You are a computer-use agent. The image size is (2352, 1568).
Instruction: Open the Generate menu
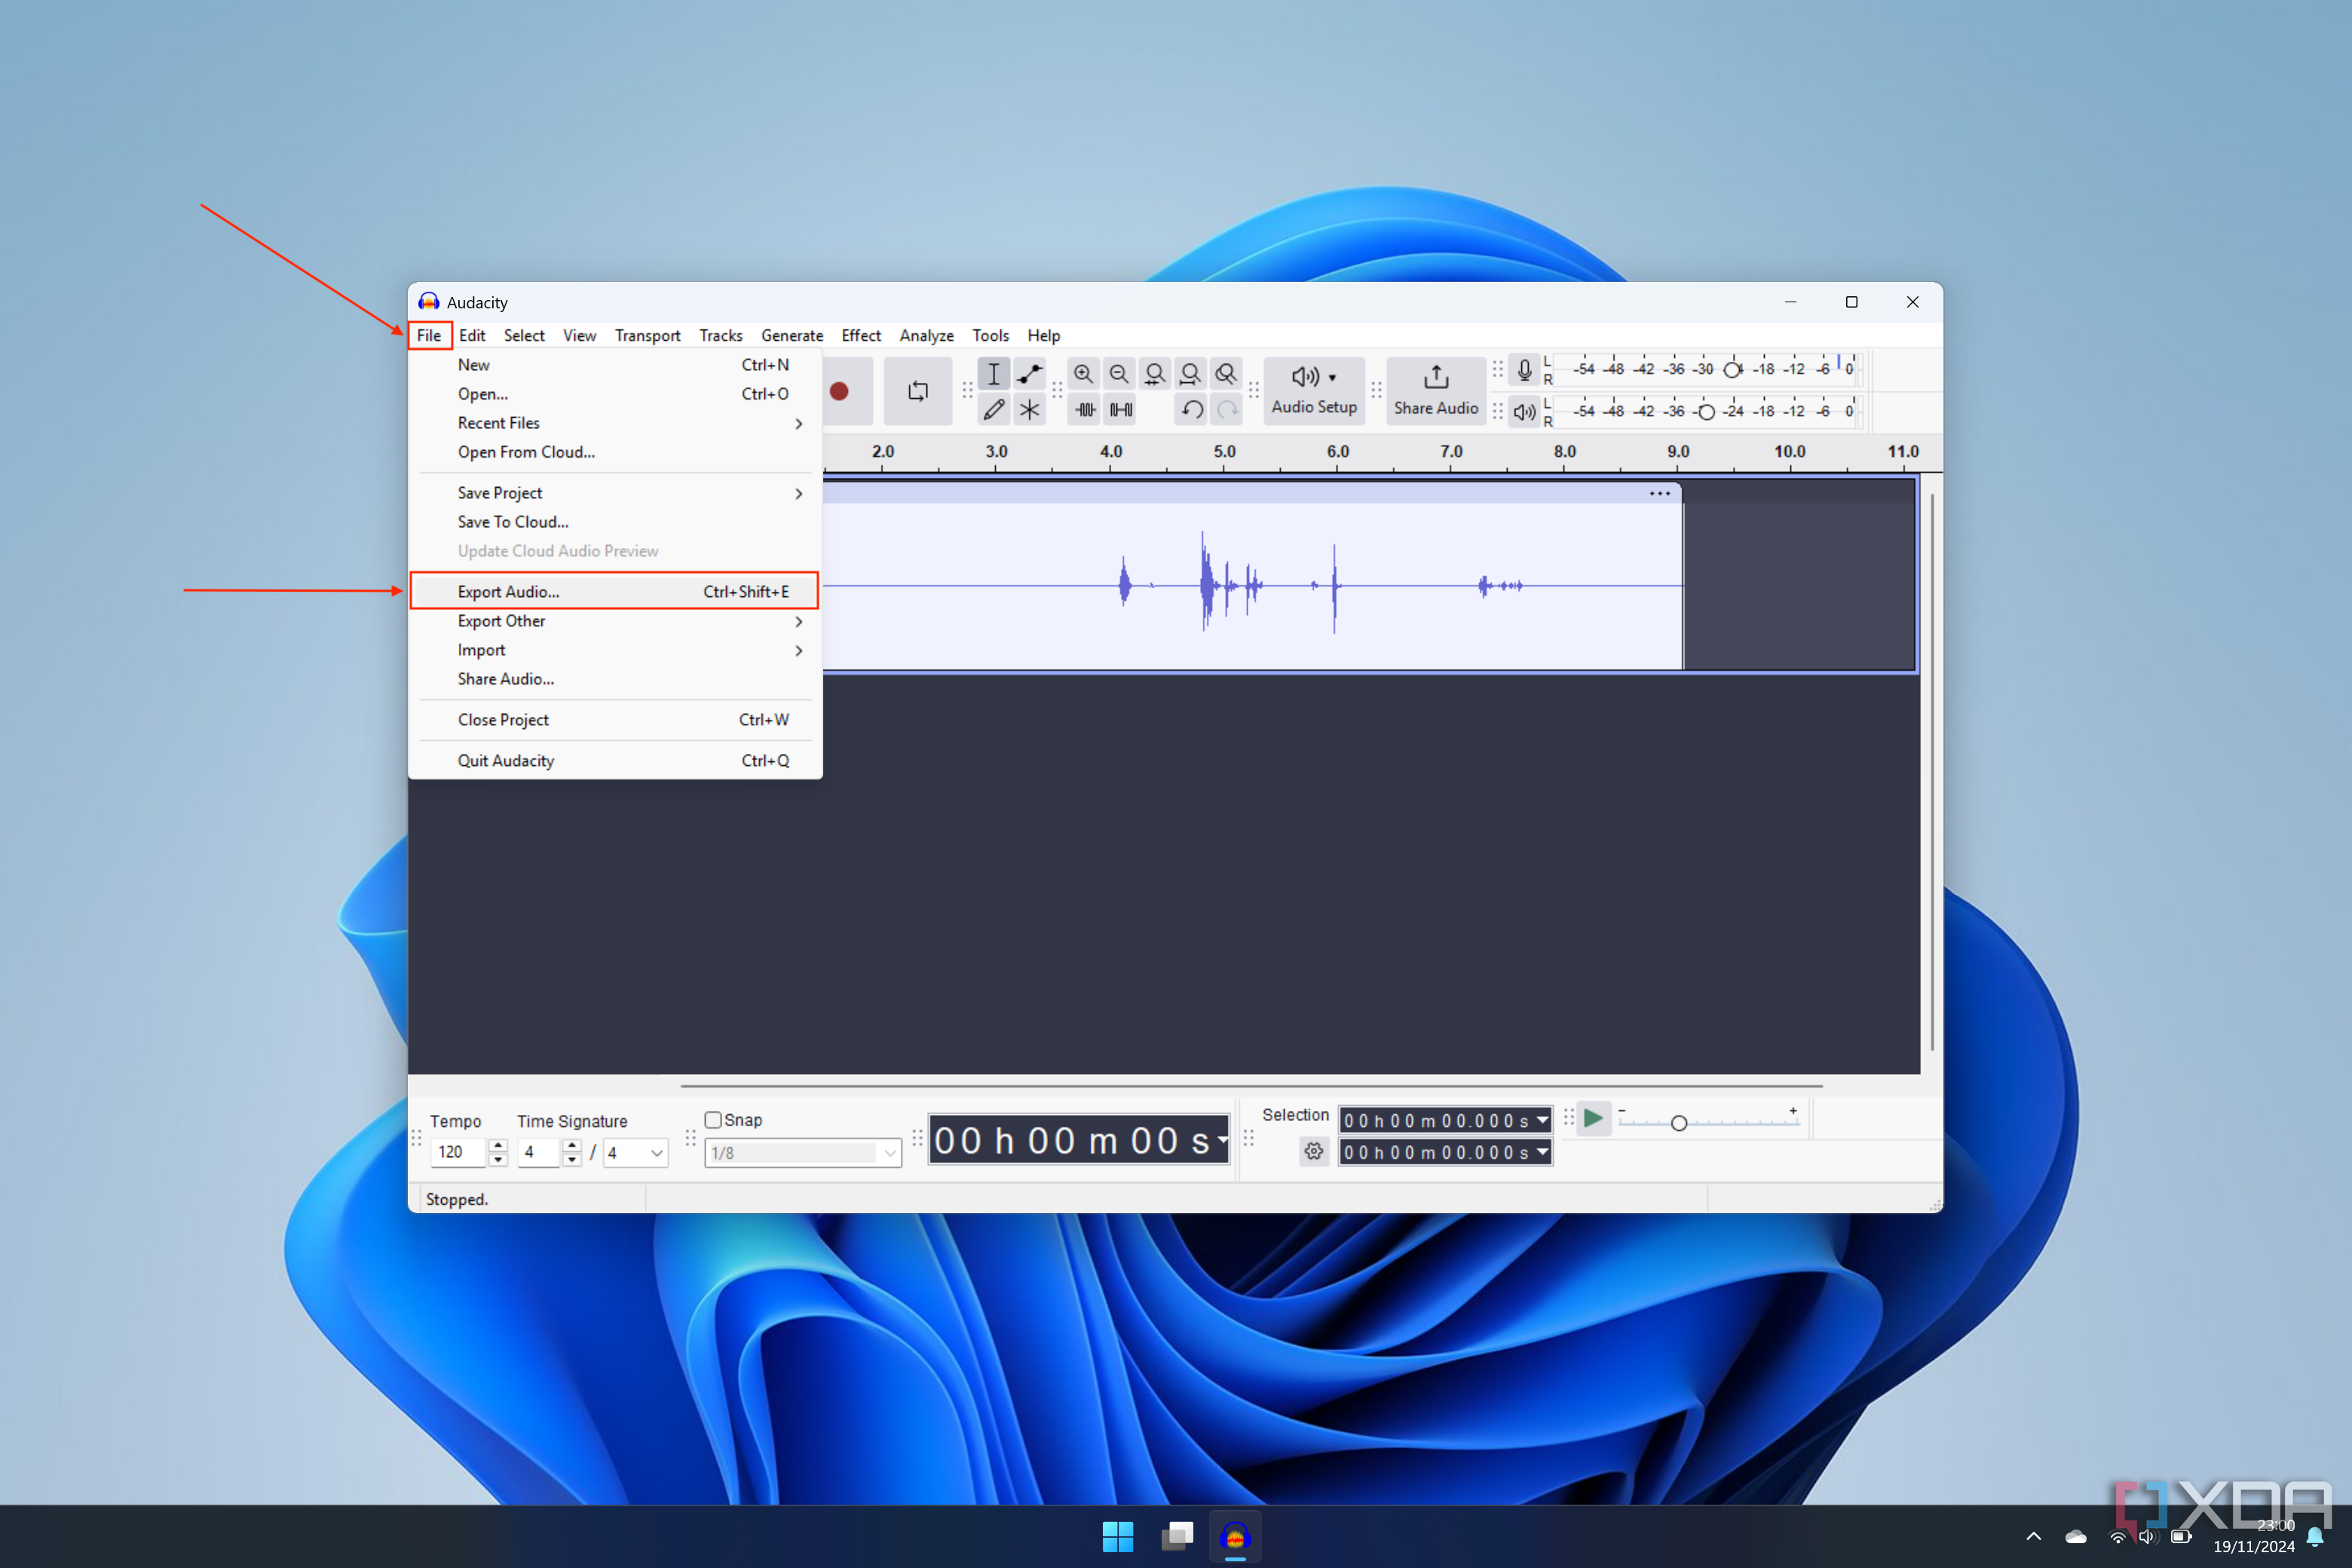tap(792, 335)
